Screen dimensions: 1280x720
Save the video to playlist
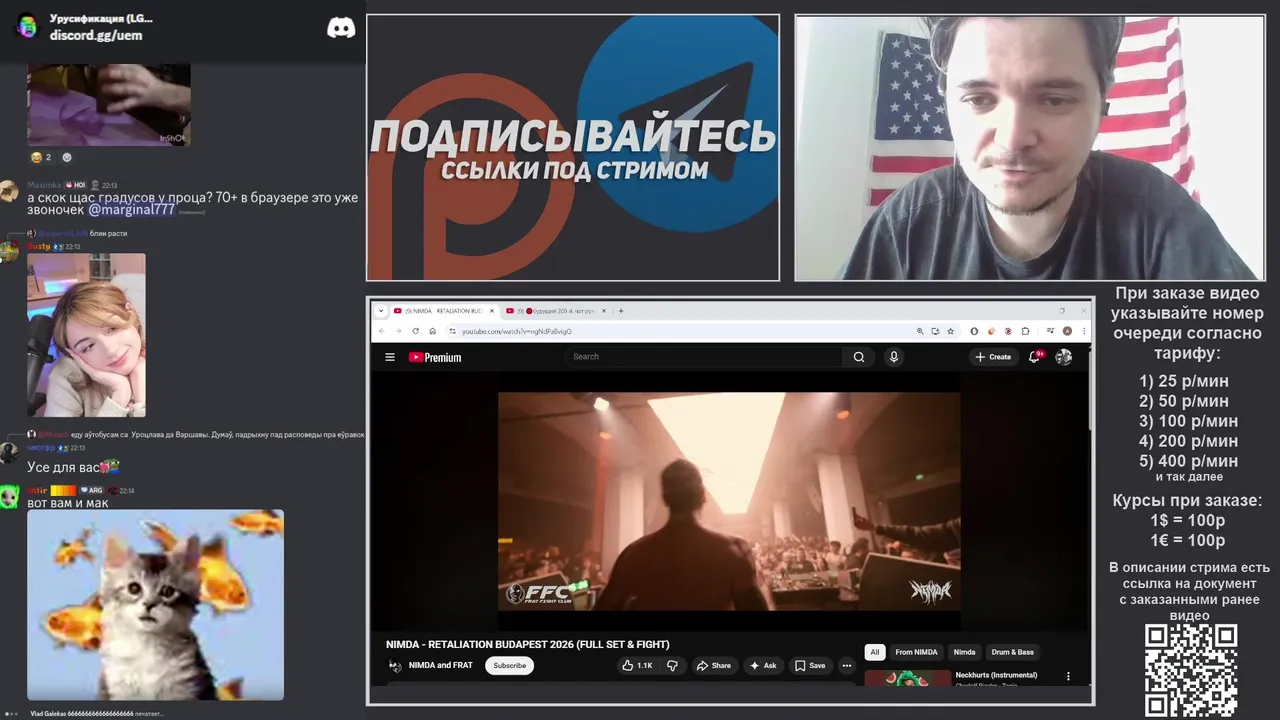coord(810,665)
